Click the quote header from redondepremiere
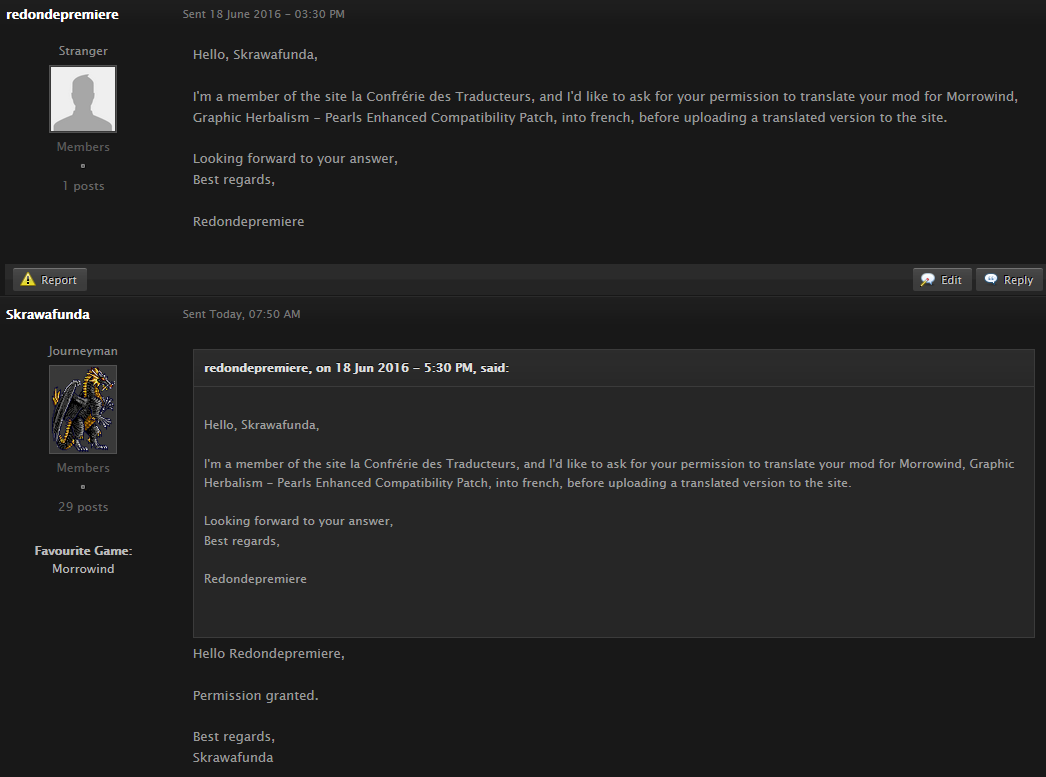The image size is (1046, 777). [356, 367]
